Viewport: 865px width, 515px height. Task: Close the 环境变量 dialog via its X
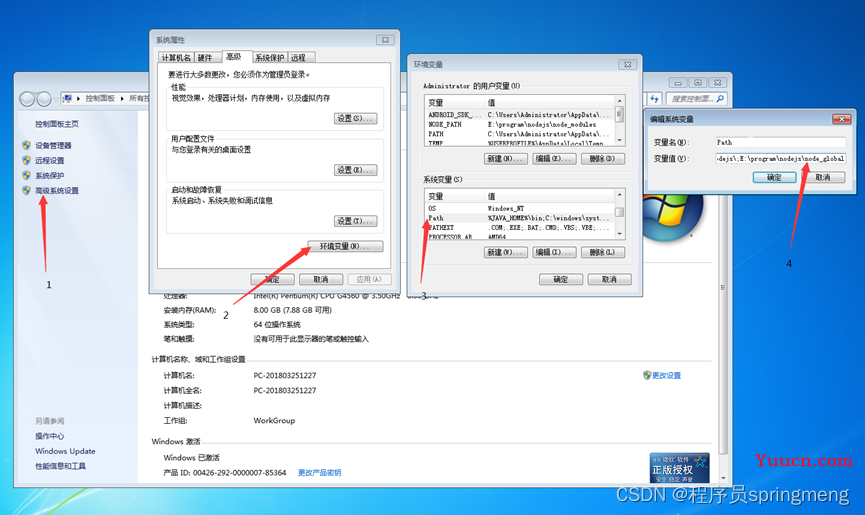click(627, 65)
